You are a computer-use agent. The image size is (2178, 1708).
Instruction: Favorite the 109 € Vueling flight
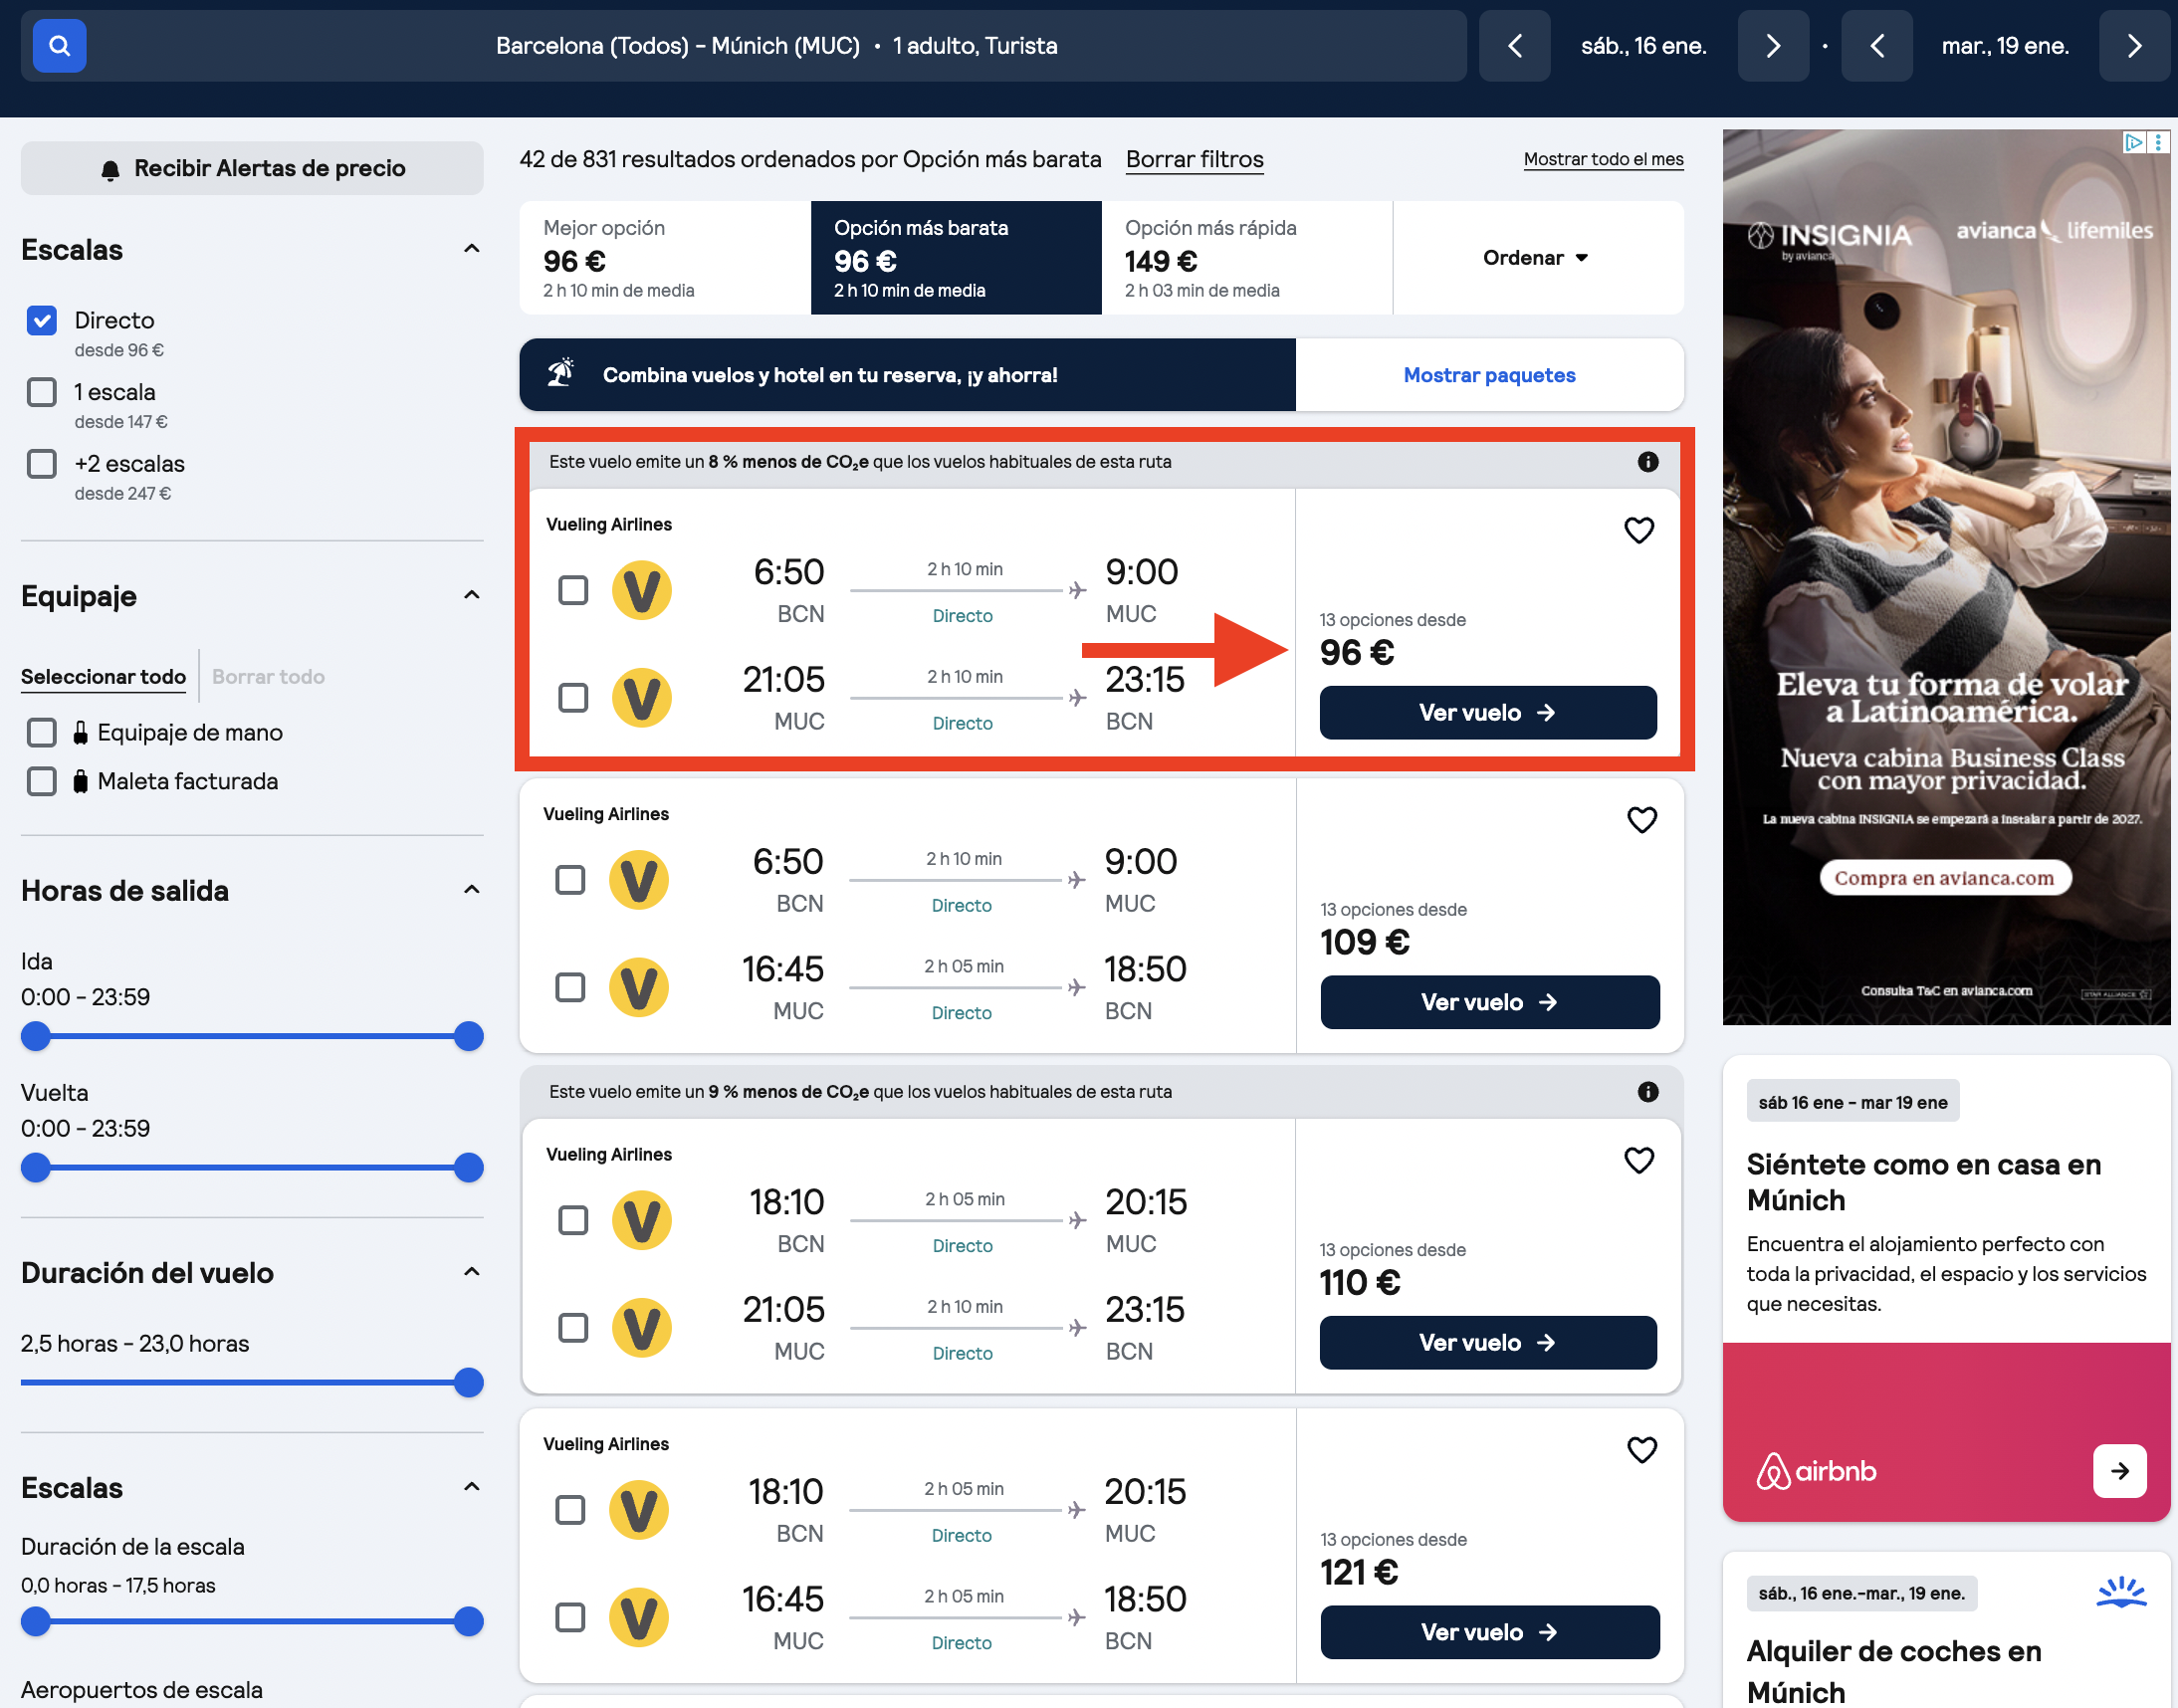pyautogui.click(x=1641, y=820)
